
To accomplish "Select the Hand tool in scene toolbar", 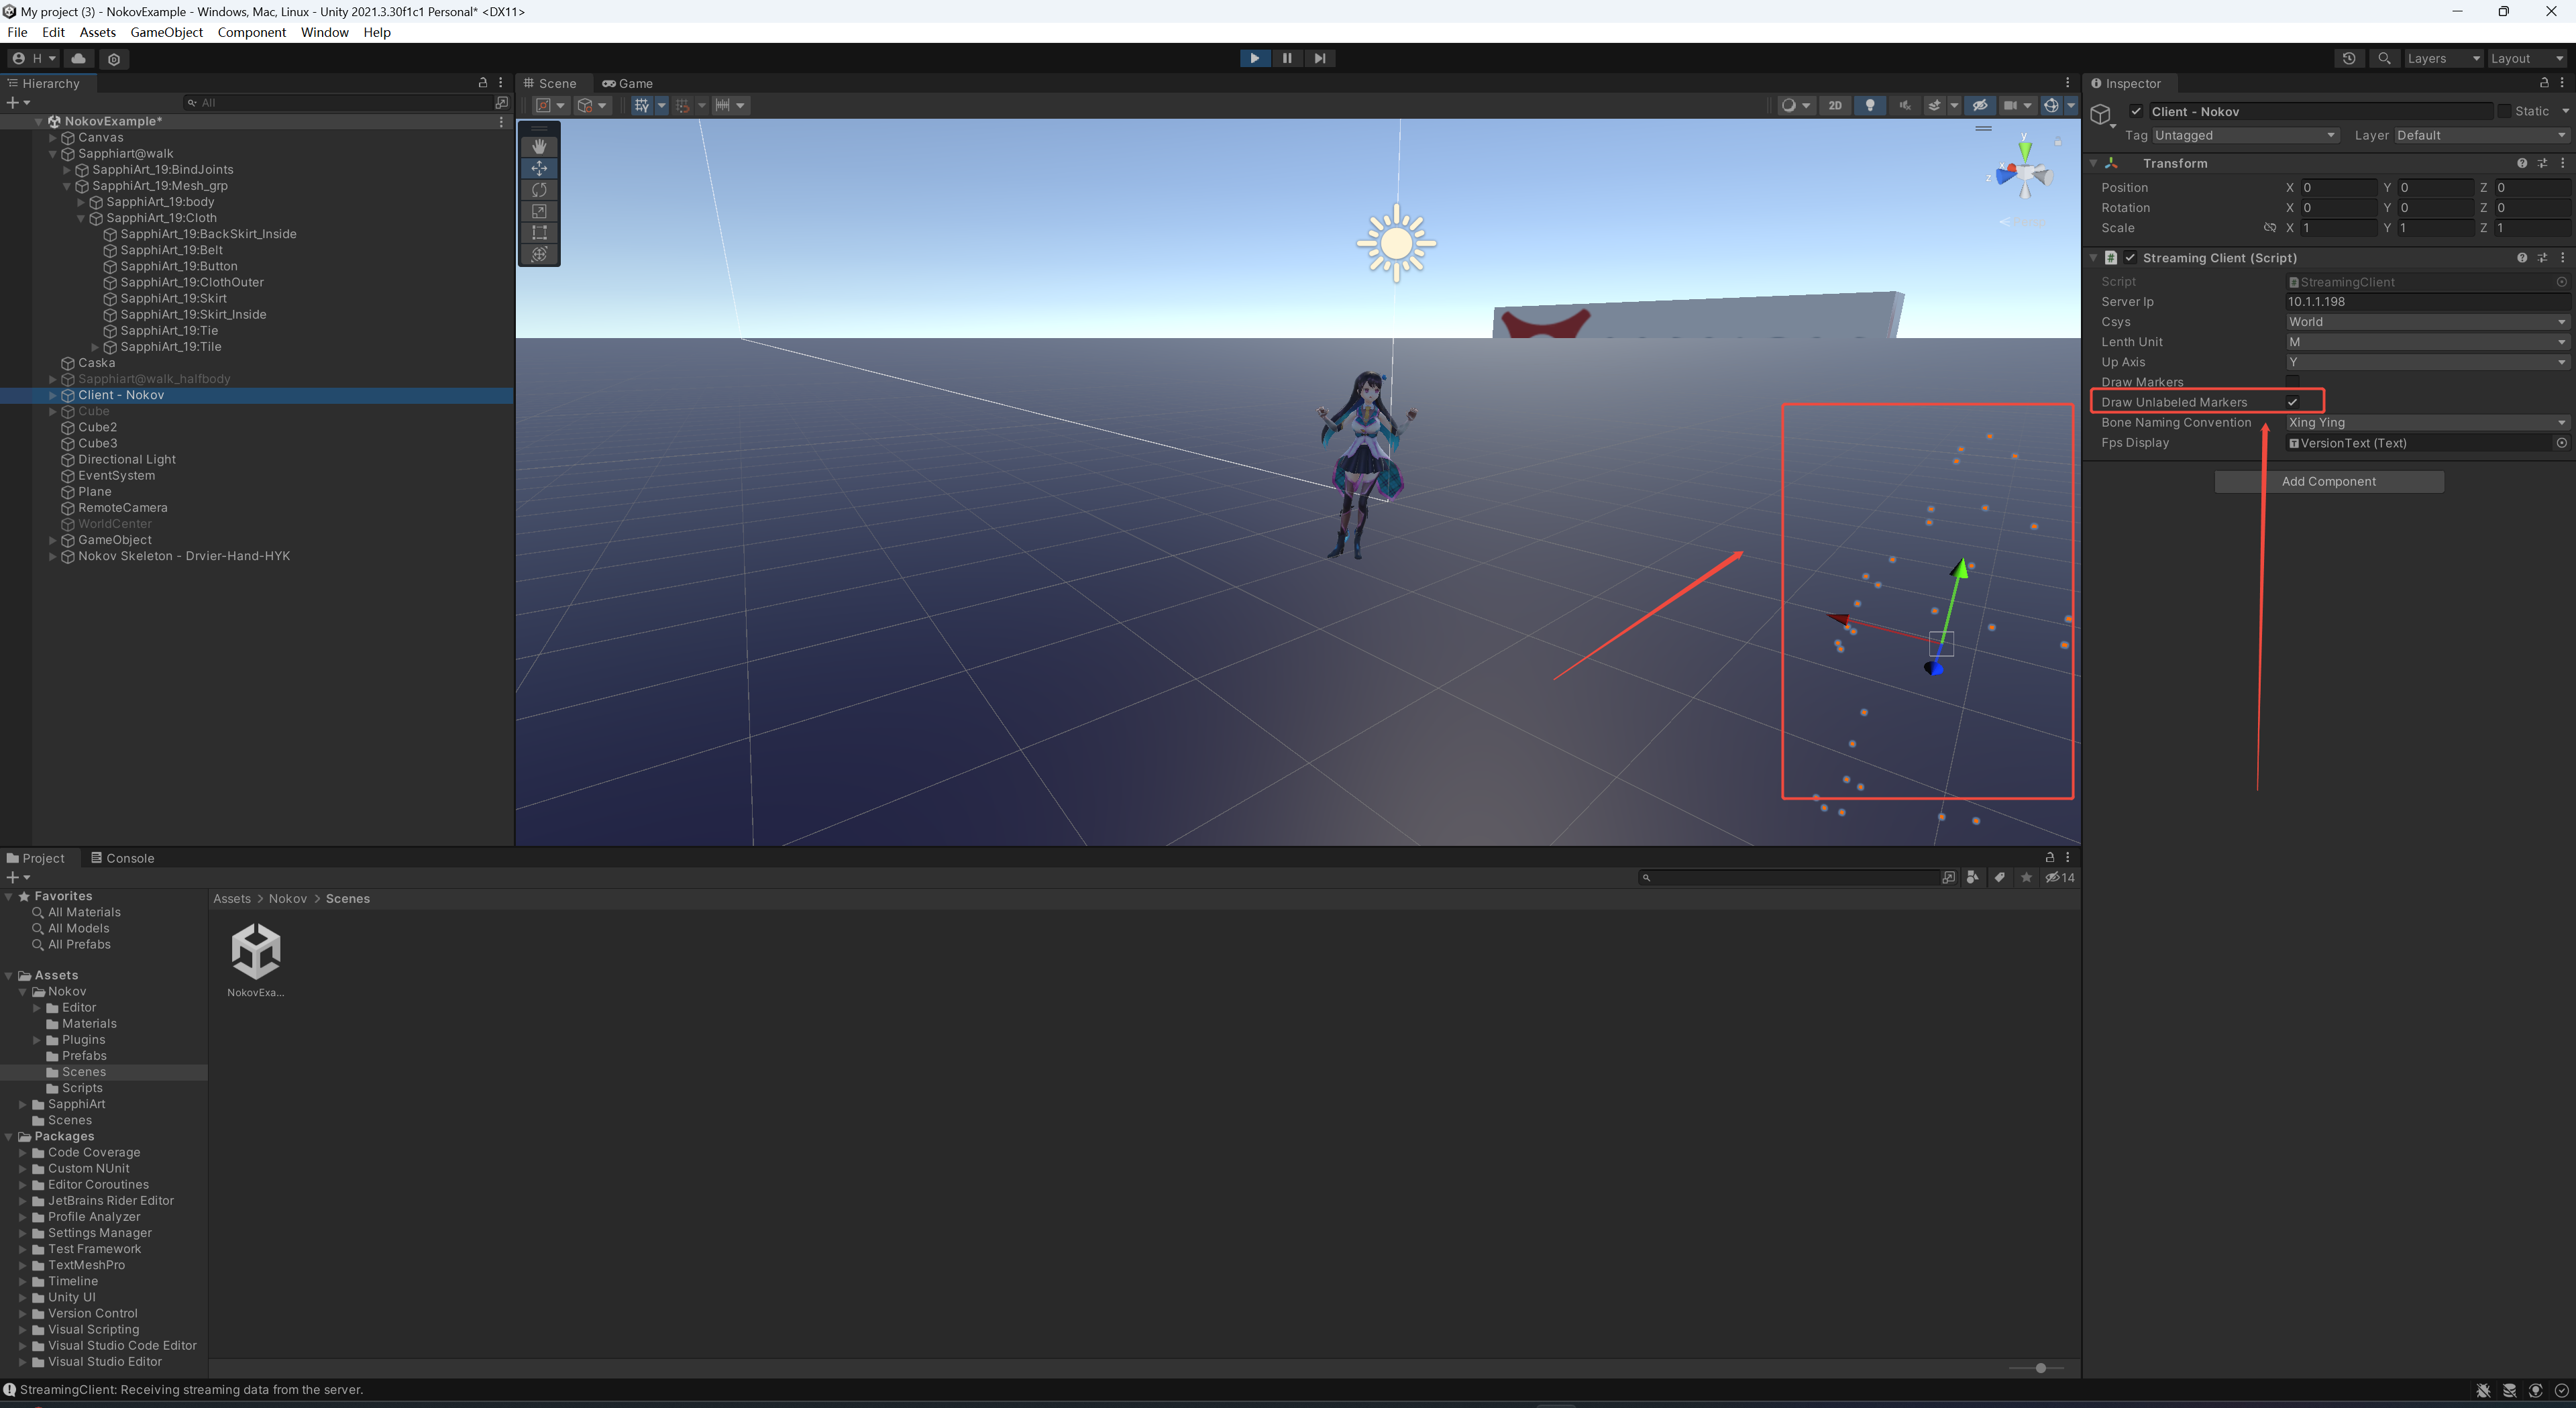I will click(x=539, y=146).
